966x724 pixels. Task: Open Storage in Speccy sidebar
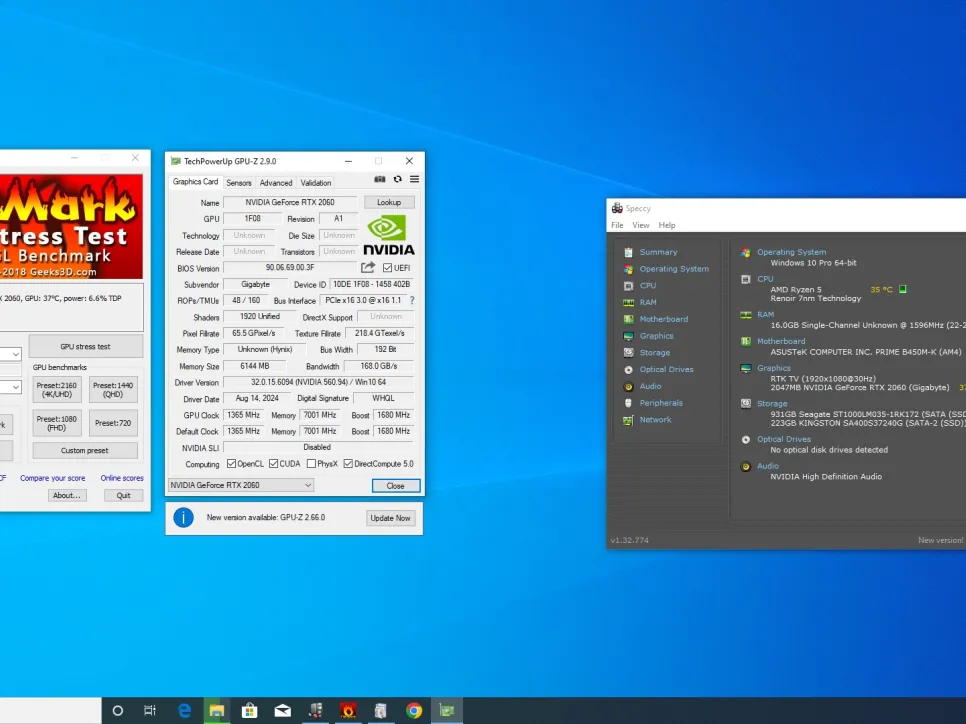pos(654,352)
